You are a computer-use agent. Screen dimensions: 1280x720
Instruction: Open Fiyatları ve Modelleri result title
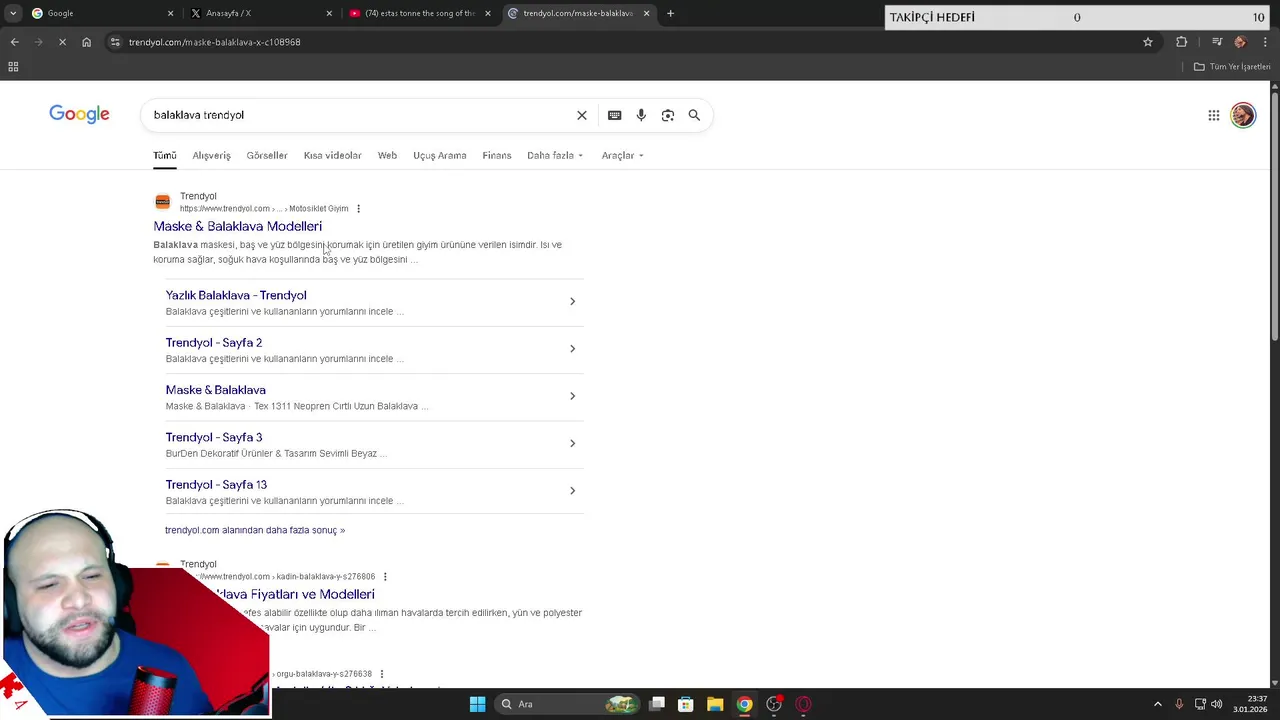[x=295, y=594]
